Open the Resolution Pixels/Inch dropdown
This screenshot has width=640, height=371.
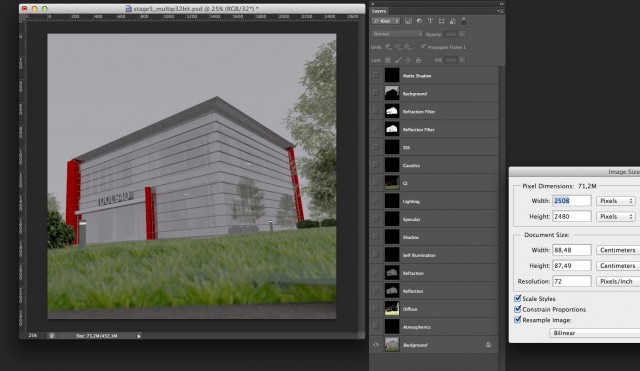(x=618, y=281)
